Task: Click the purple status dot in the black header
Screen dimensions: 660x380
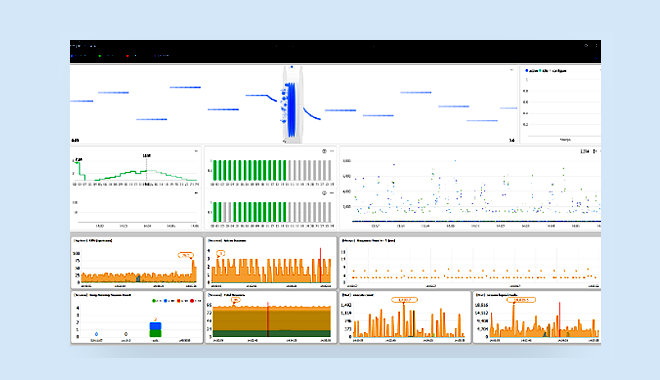Action: click(x=155, y=56)
